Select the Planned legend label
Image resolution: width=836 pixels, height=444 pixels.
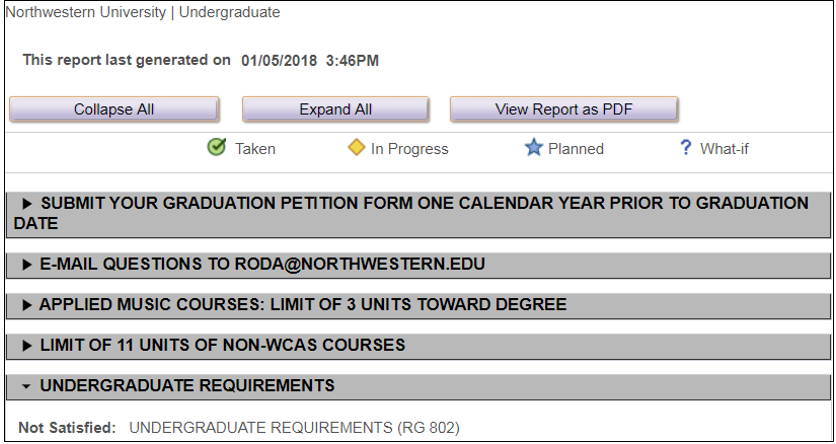coord(576,149)
